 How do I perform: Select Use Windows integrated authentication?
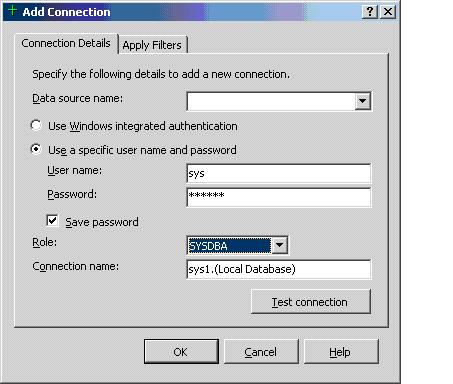tap(36, 125)
